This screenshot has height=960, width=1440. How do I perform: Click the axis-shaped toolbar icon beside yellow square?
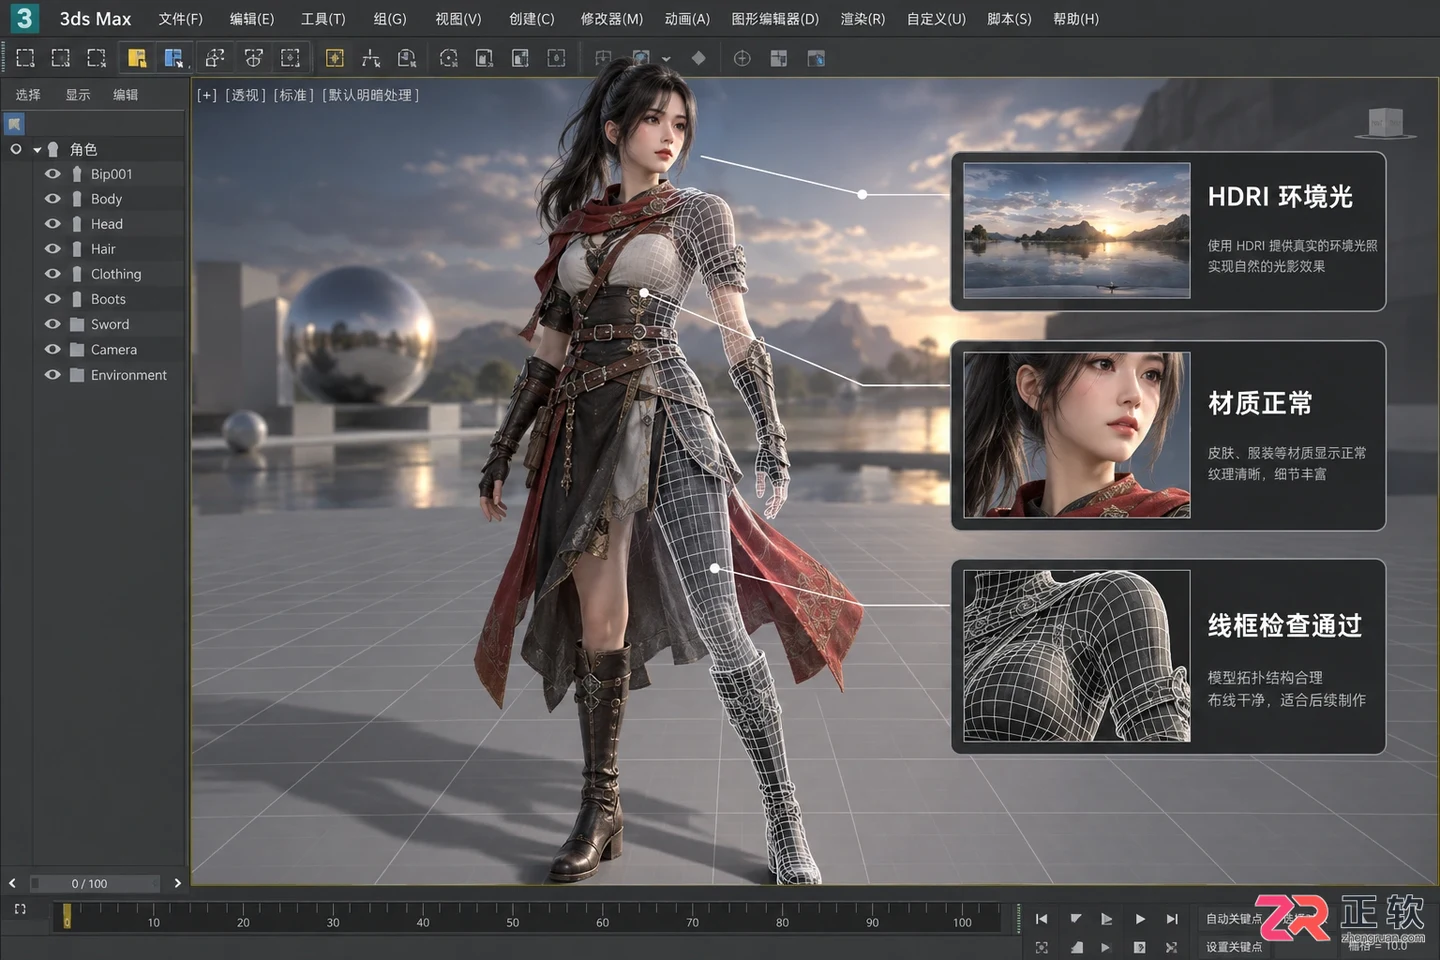(370, 58)
